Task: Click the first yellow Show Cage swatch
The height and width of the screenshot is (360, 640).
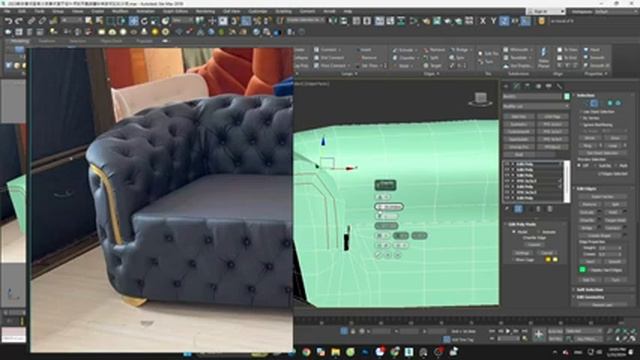Action: click(548, 260)
